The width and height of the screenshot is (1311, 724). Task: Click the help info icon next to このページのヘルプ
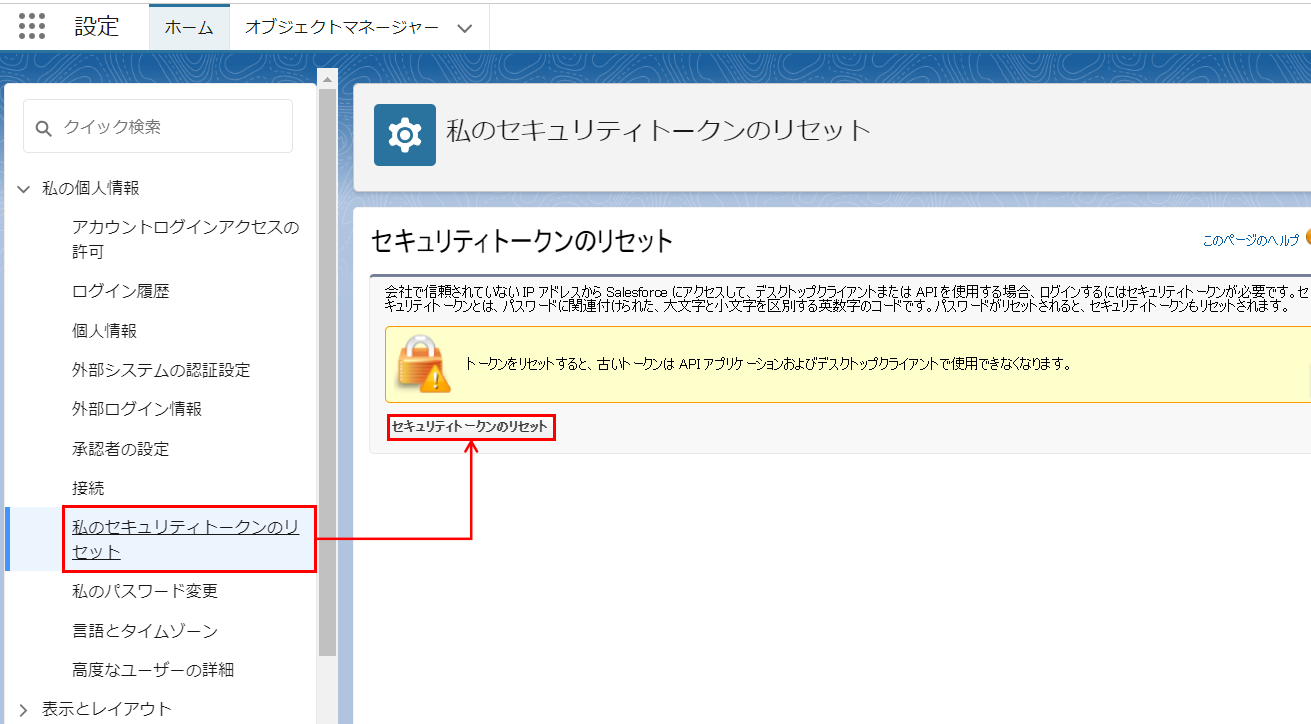pyautogui.click(x=1308, y=237)
